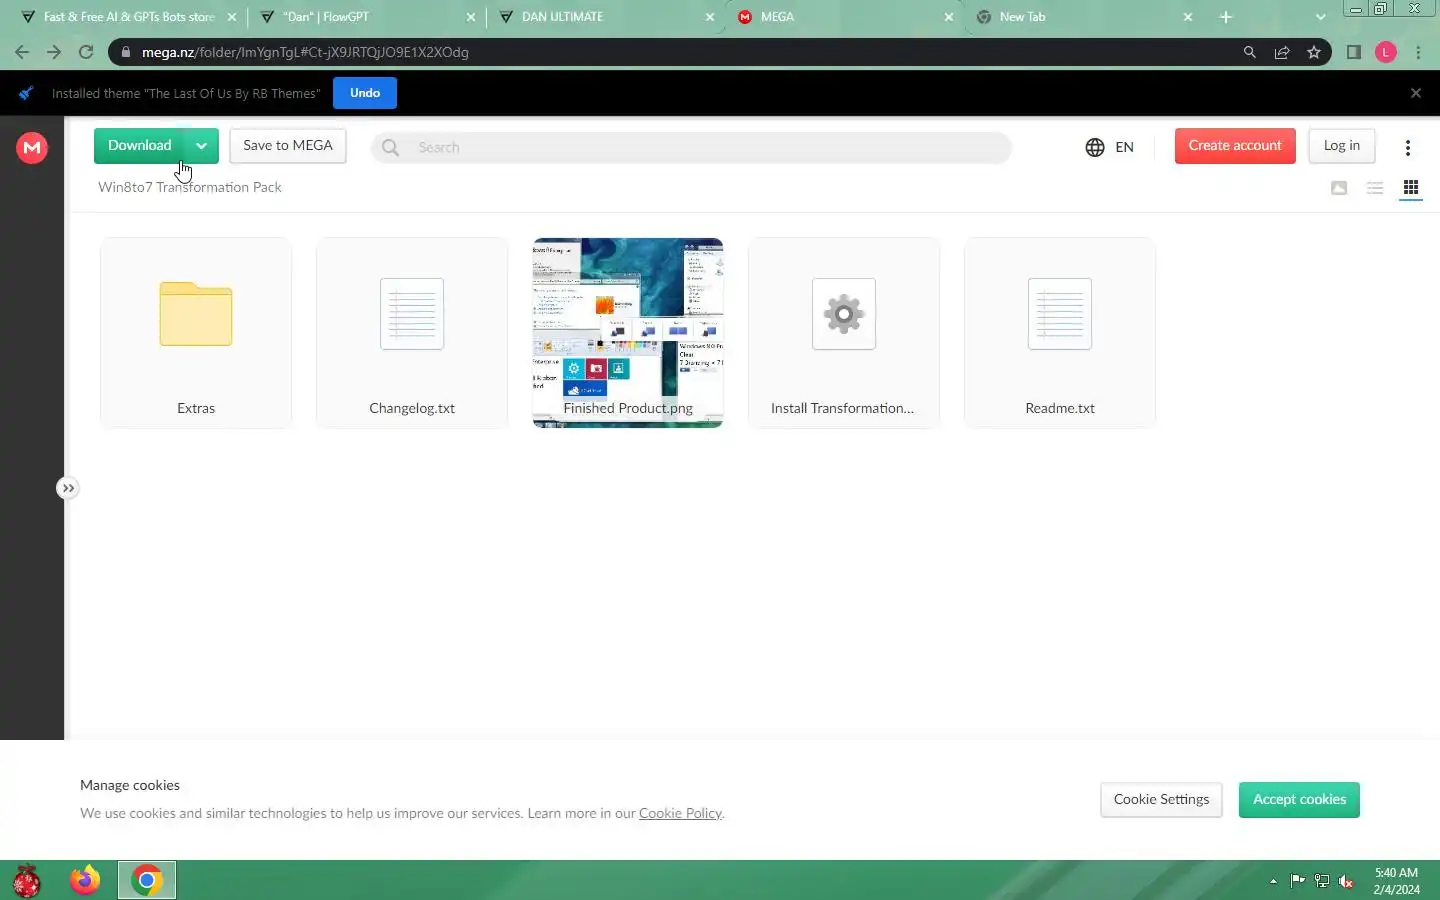
Task: Open the Extras folder
Action: tap(196, 333)
